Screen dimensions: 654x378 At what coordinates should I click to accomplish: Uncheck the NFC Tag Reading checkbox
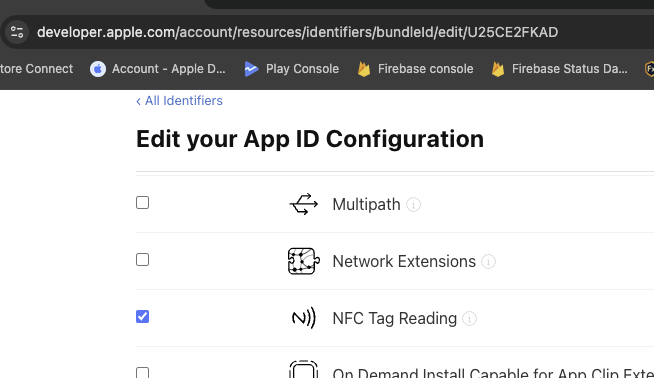(143, 317)
